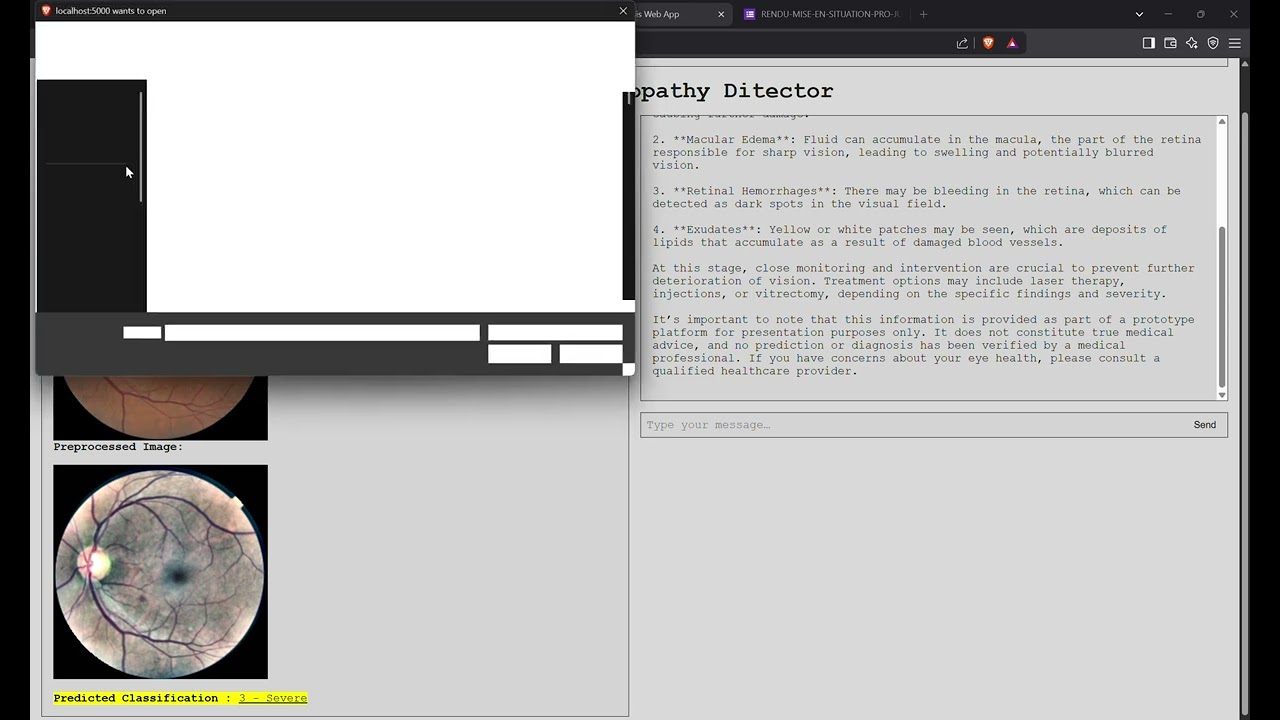Open the browser hamburger menu
The image size is (1280, 720).
tap(1235, 43)
